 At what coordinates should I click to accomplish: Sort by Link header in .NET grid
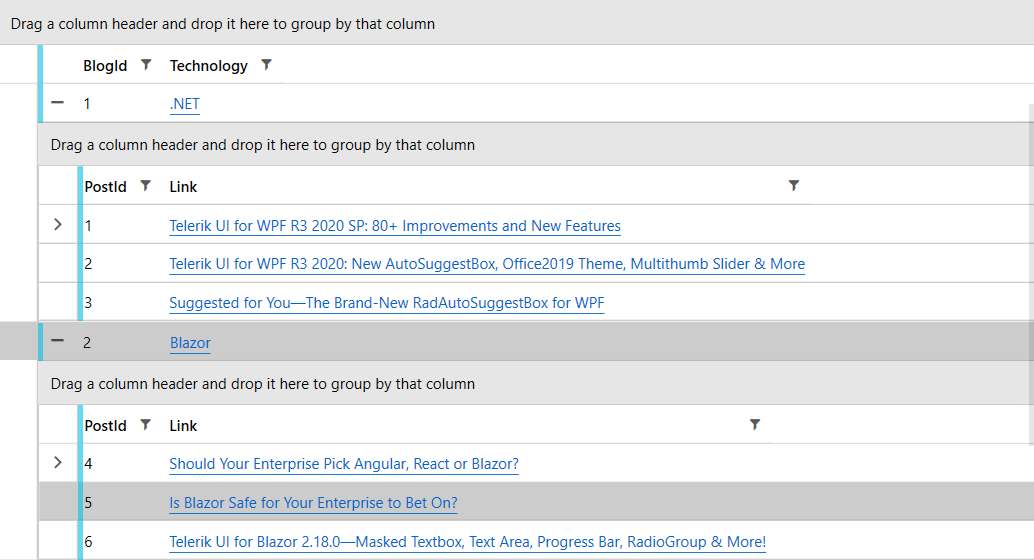[x=183, y=187]
